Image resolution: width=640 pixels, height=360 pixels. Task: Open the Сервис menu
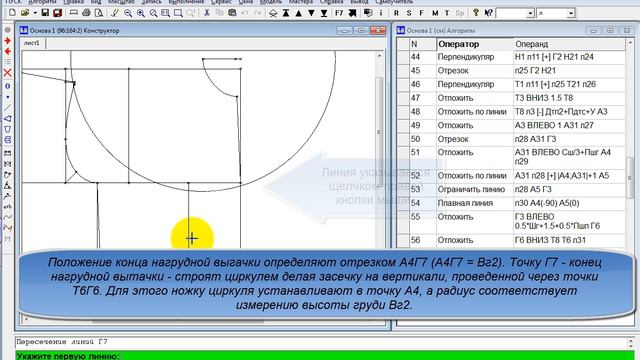pos(222,2)
